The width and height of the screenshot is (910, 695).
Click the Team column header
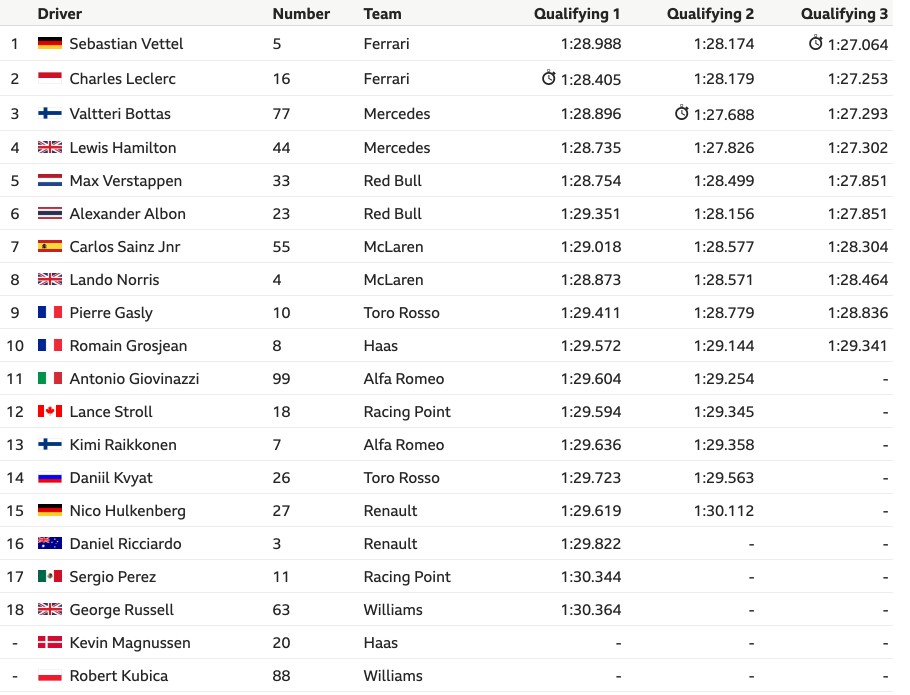click(382, 14)
